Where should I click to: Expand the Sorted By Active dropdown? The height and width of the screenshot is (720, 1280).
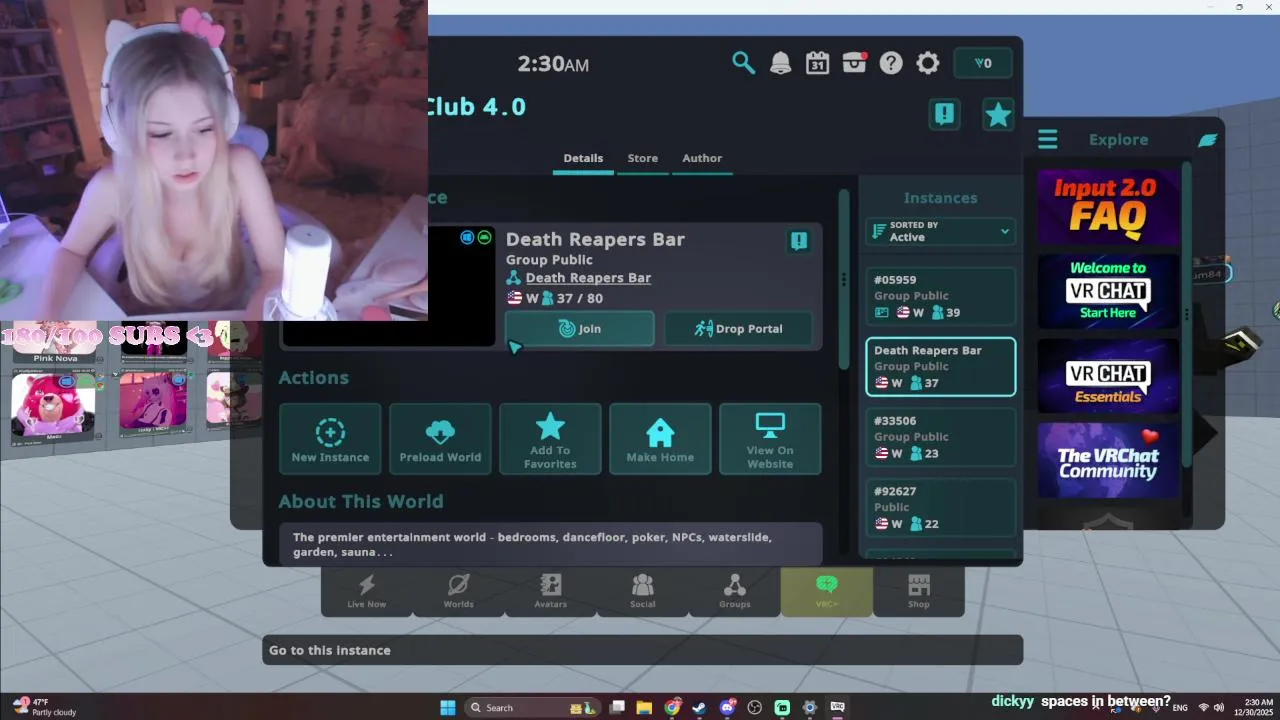click(x=940, y=231)
